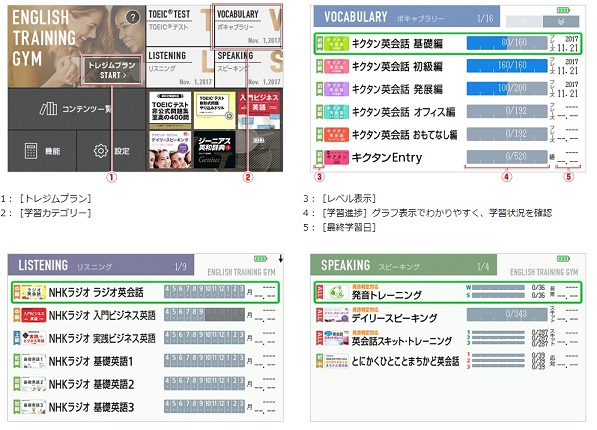Click 100/200 progress bar of 発展編

click(x=507, y=89)
